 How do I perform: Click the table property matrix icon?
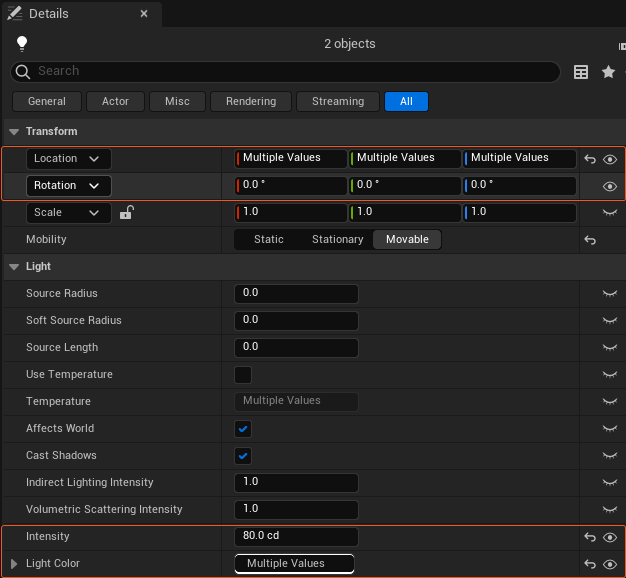[581, 72]
